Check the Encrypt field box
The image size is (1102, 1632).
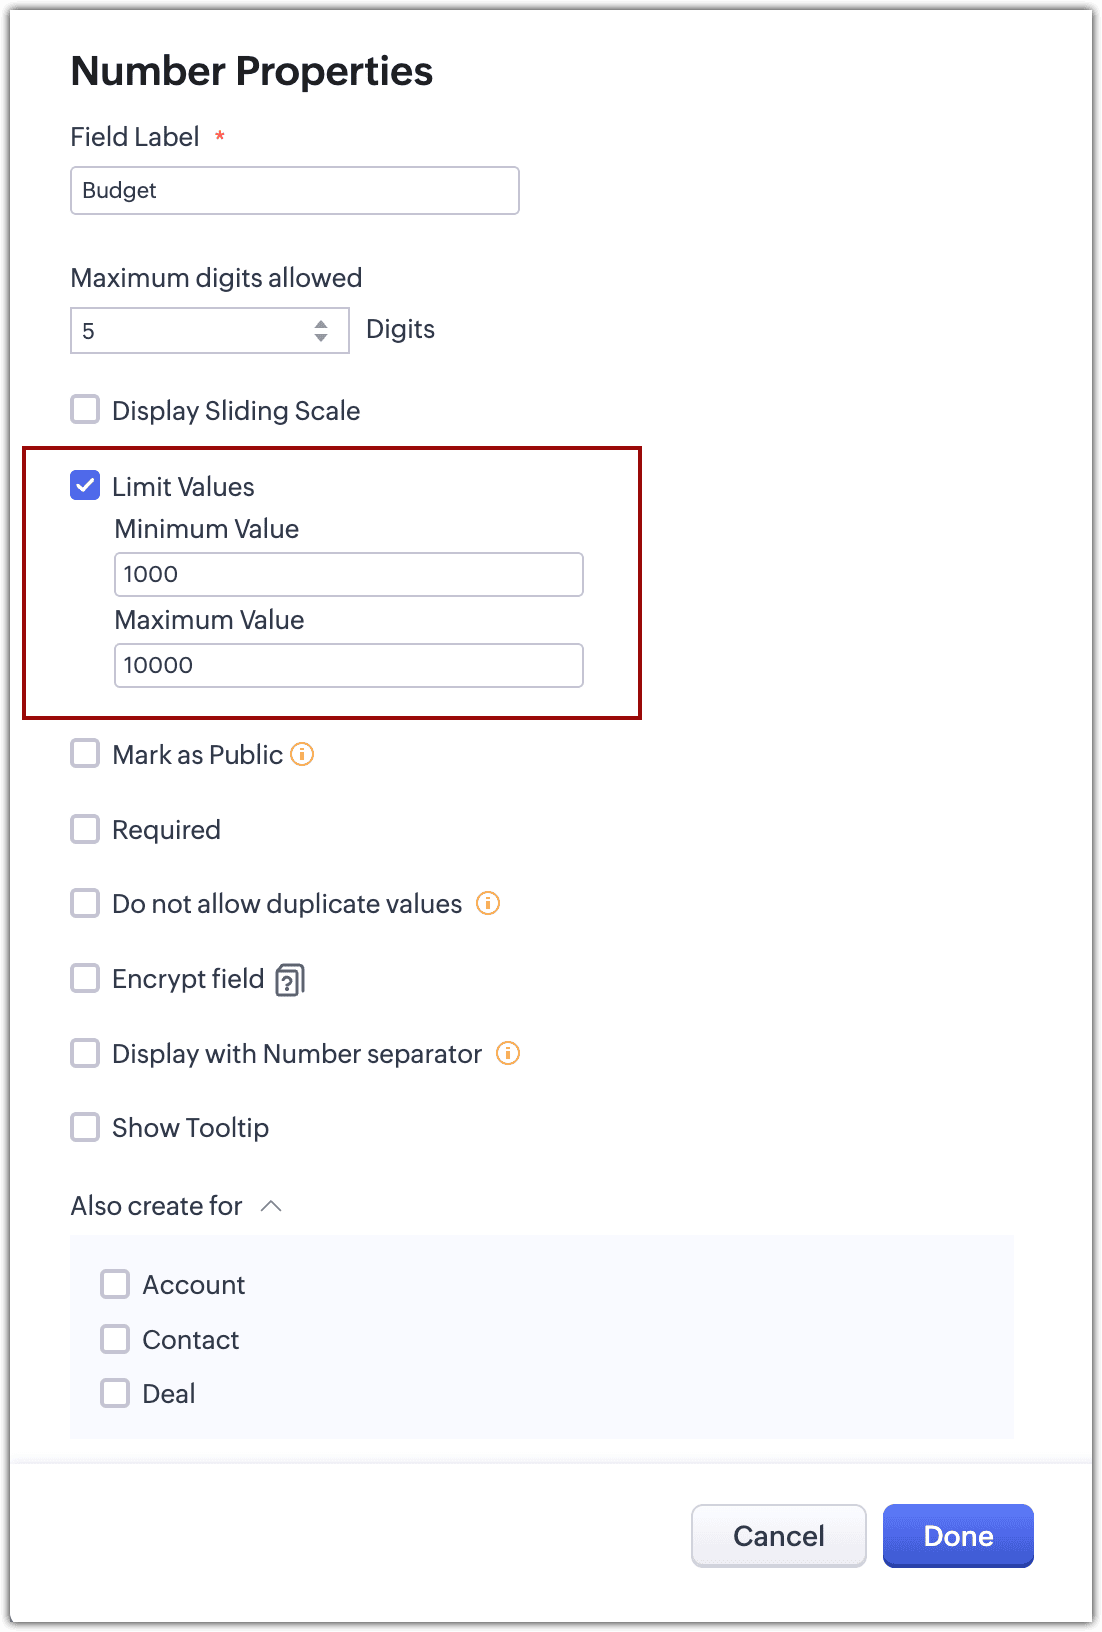[85, 978]
